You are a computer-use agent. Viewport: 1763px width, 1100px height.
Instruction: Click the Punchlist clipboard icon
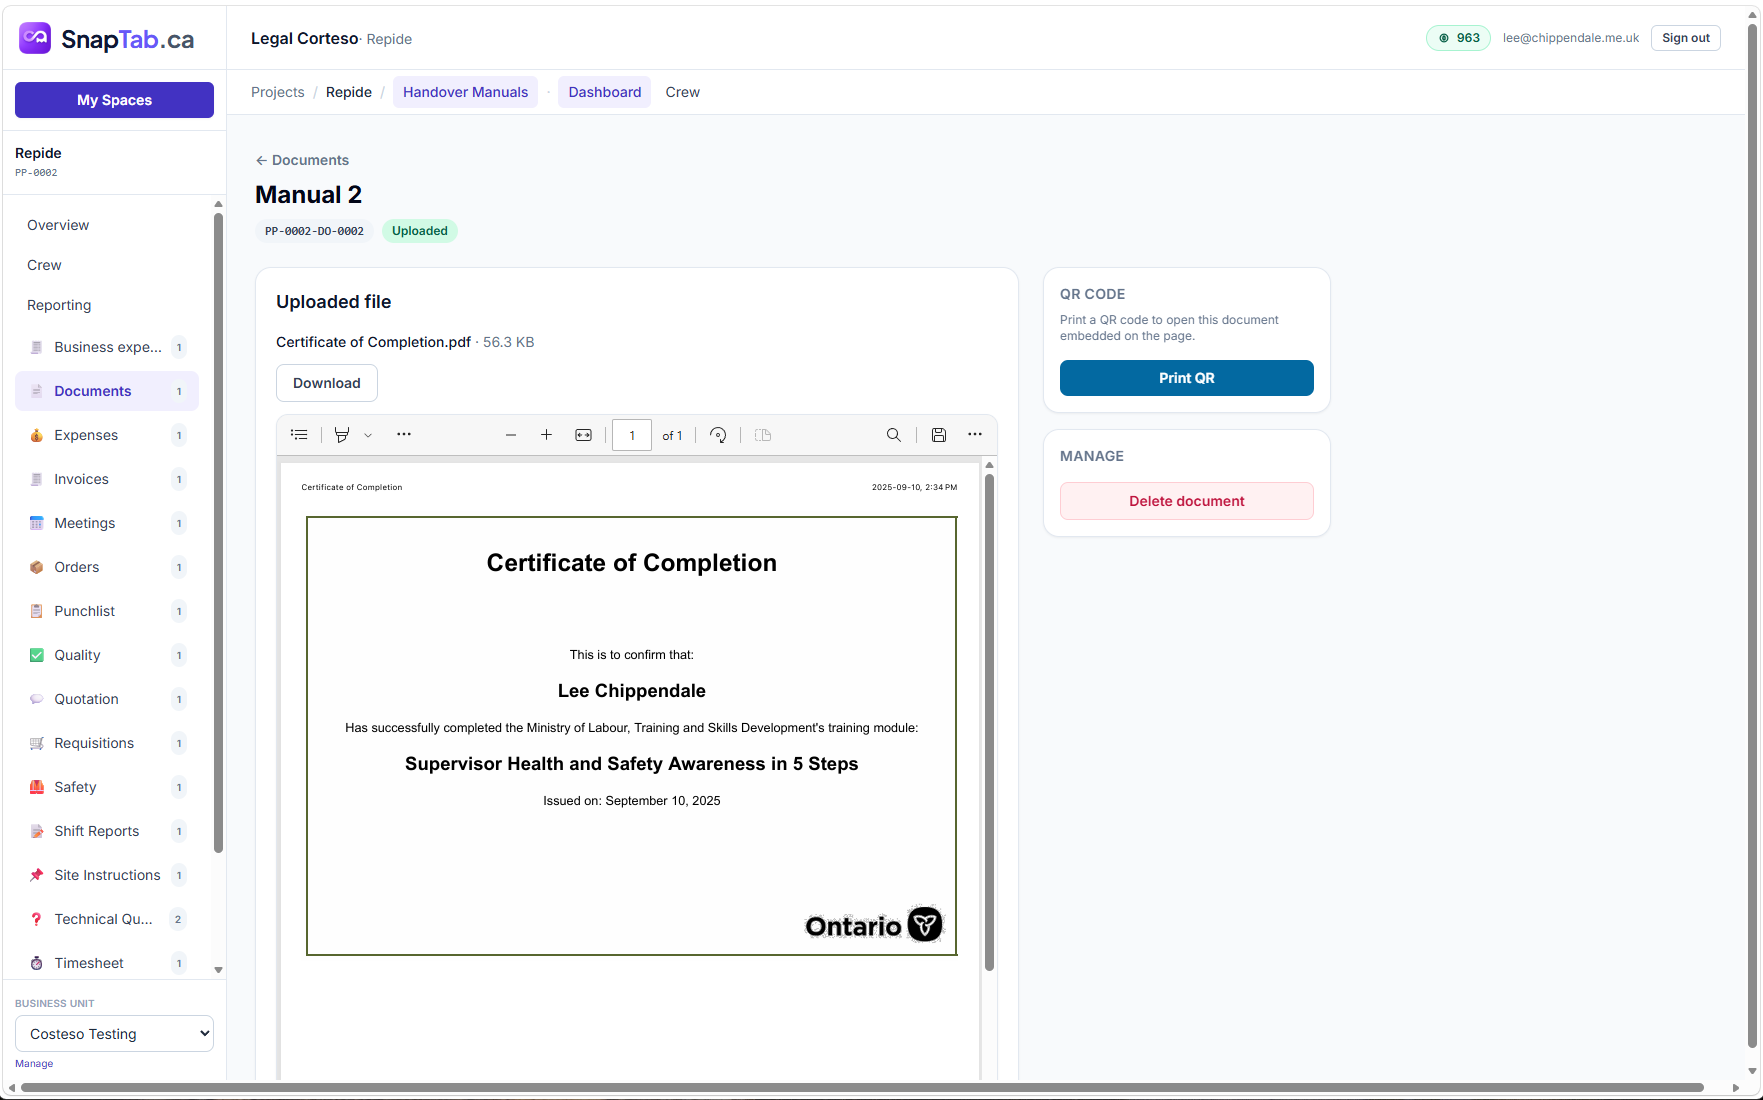point(37,611)
